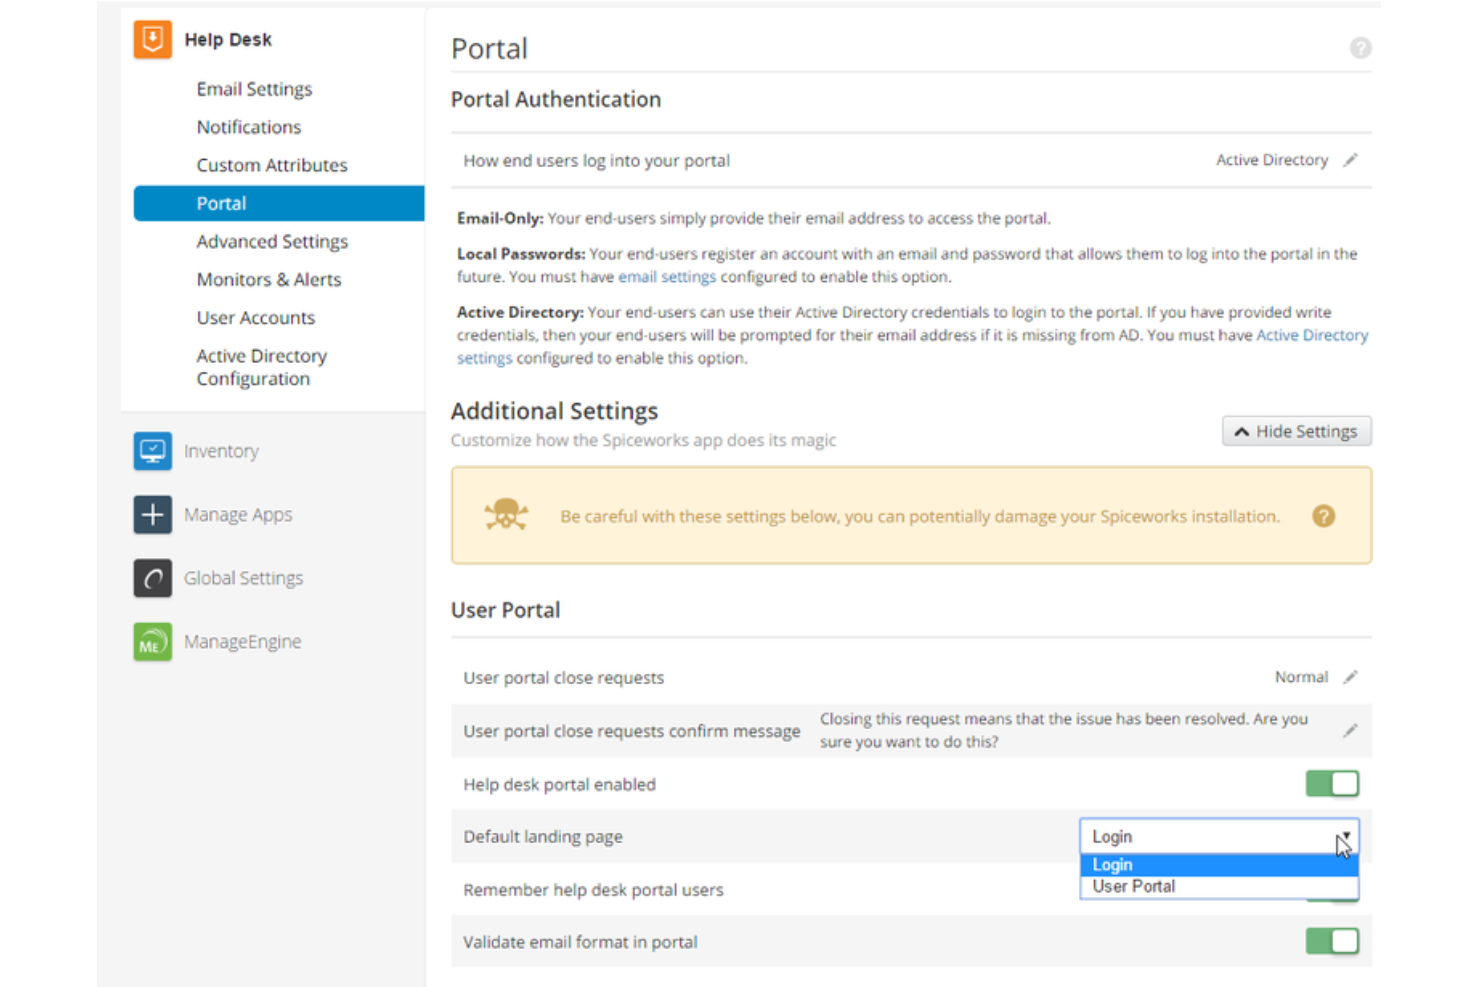Edit the close requests confirm message
This screenshot has height=987, width=1480.
point(1350,731)
